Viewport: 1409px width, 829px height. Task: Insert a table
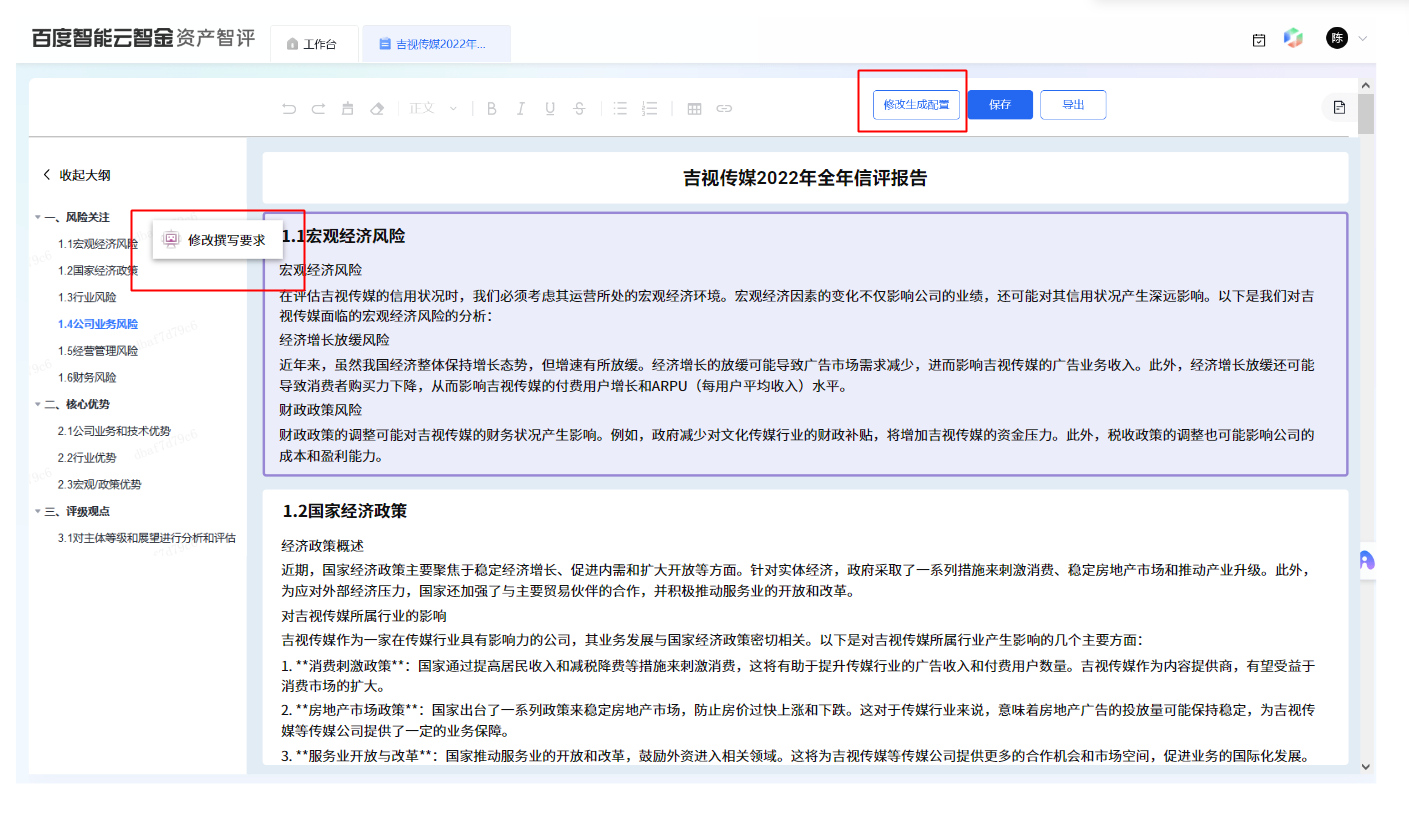click(x=694, y=108)
